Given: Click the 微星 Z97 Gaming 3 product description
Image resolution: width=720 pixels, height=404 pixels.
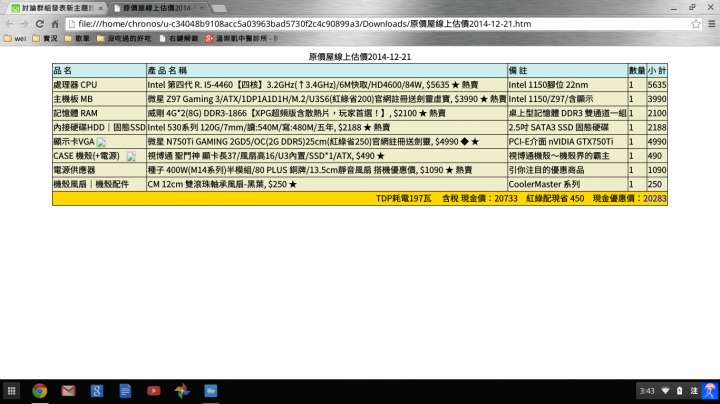Looking at the screenshot, I should coord(326,99).
